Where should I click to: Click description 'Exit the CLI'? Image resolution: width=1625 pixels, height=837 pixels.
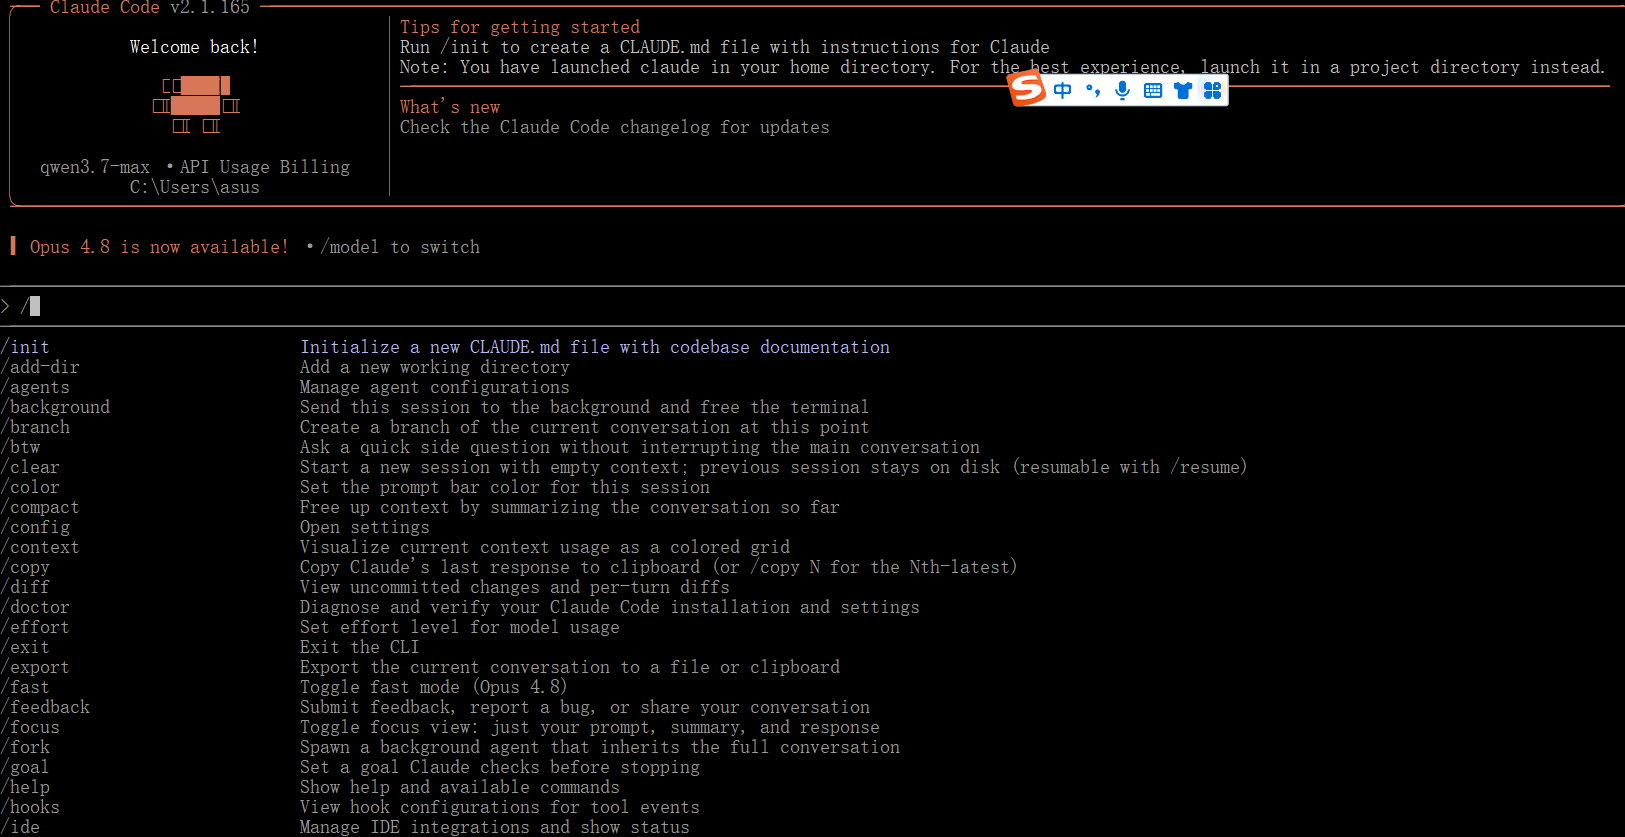(360, 647)
